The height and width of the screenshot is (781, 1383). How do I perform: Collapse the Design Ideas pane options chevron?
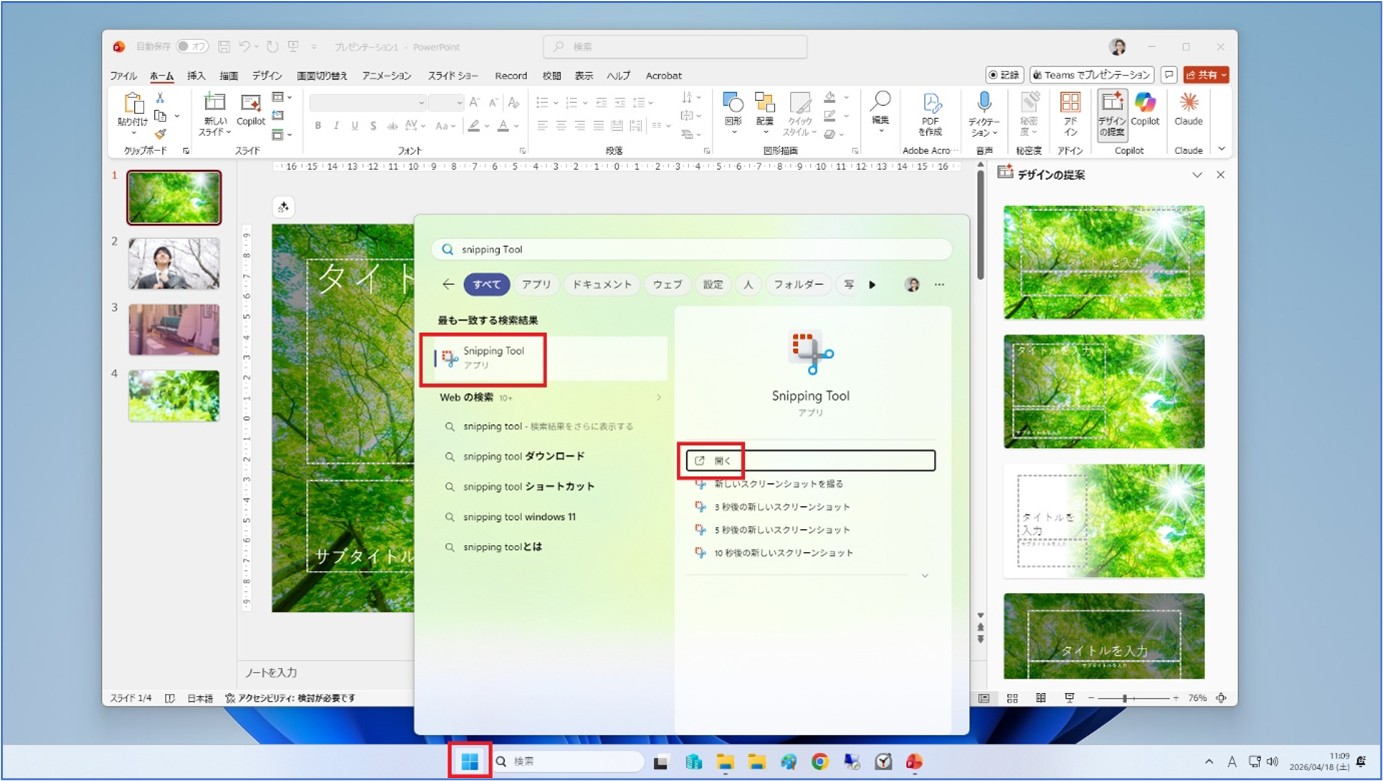pyautogui.click(x=1197, y=175)
